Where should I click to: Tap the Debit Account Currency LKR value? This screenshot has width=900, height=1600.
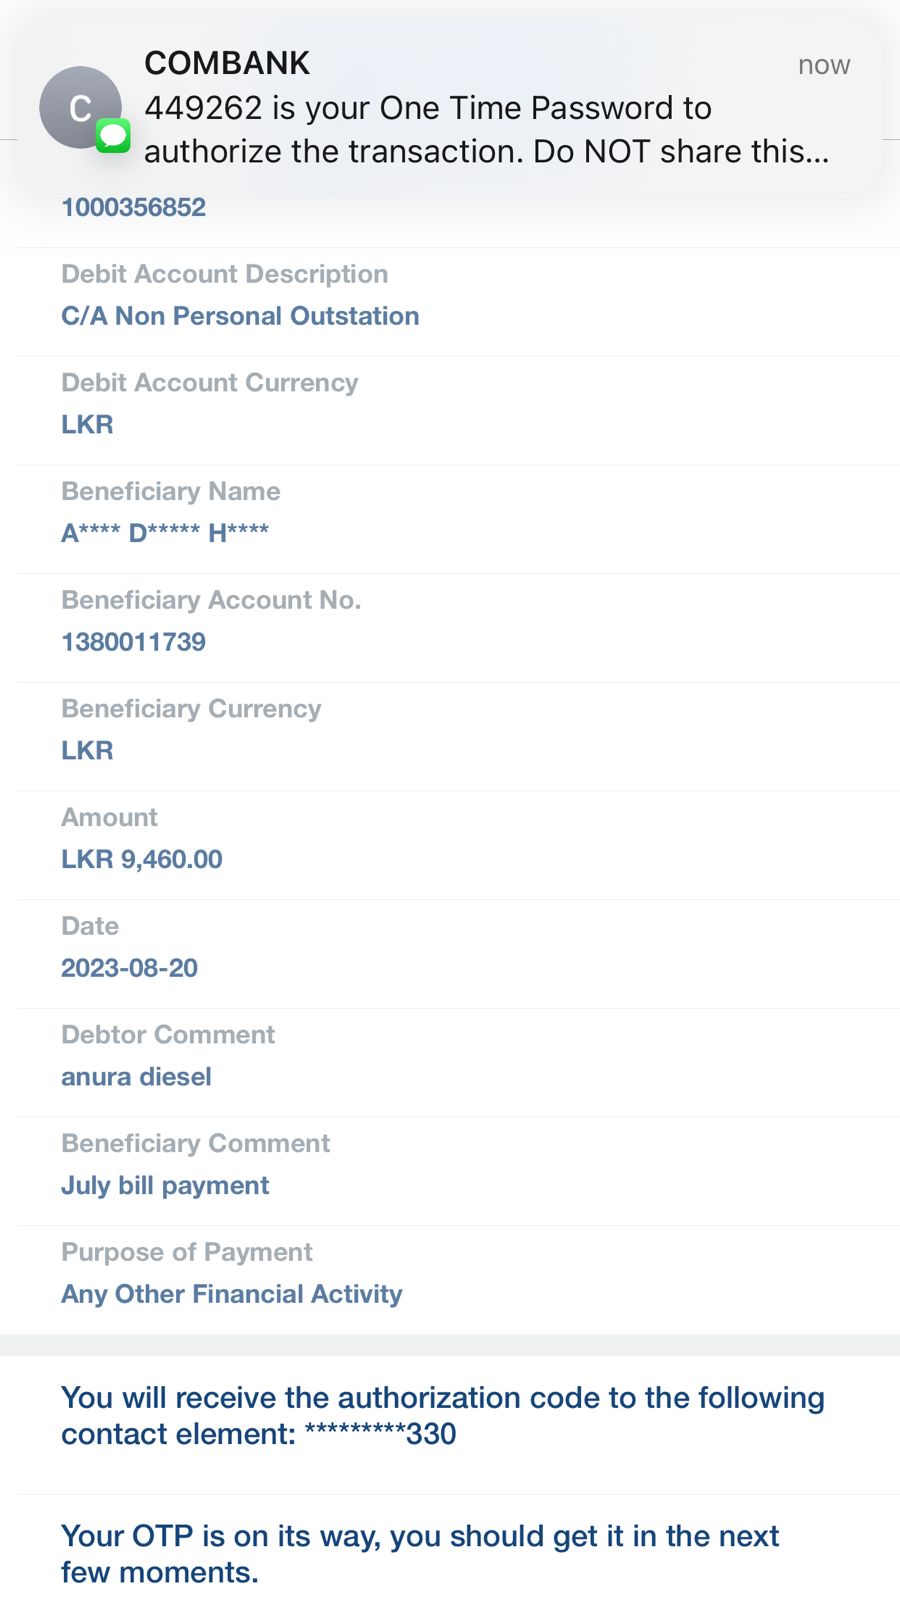click(x=87, y=424)
